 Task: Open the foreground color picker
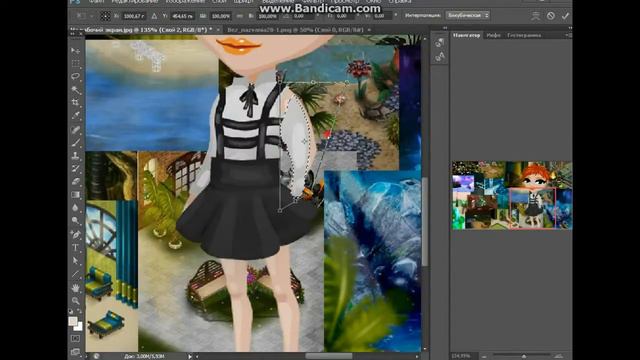pos(73,321)
